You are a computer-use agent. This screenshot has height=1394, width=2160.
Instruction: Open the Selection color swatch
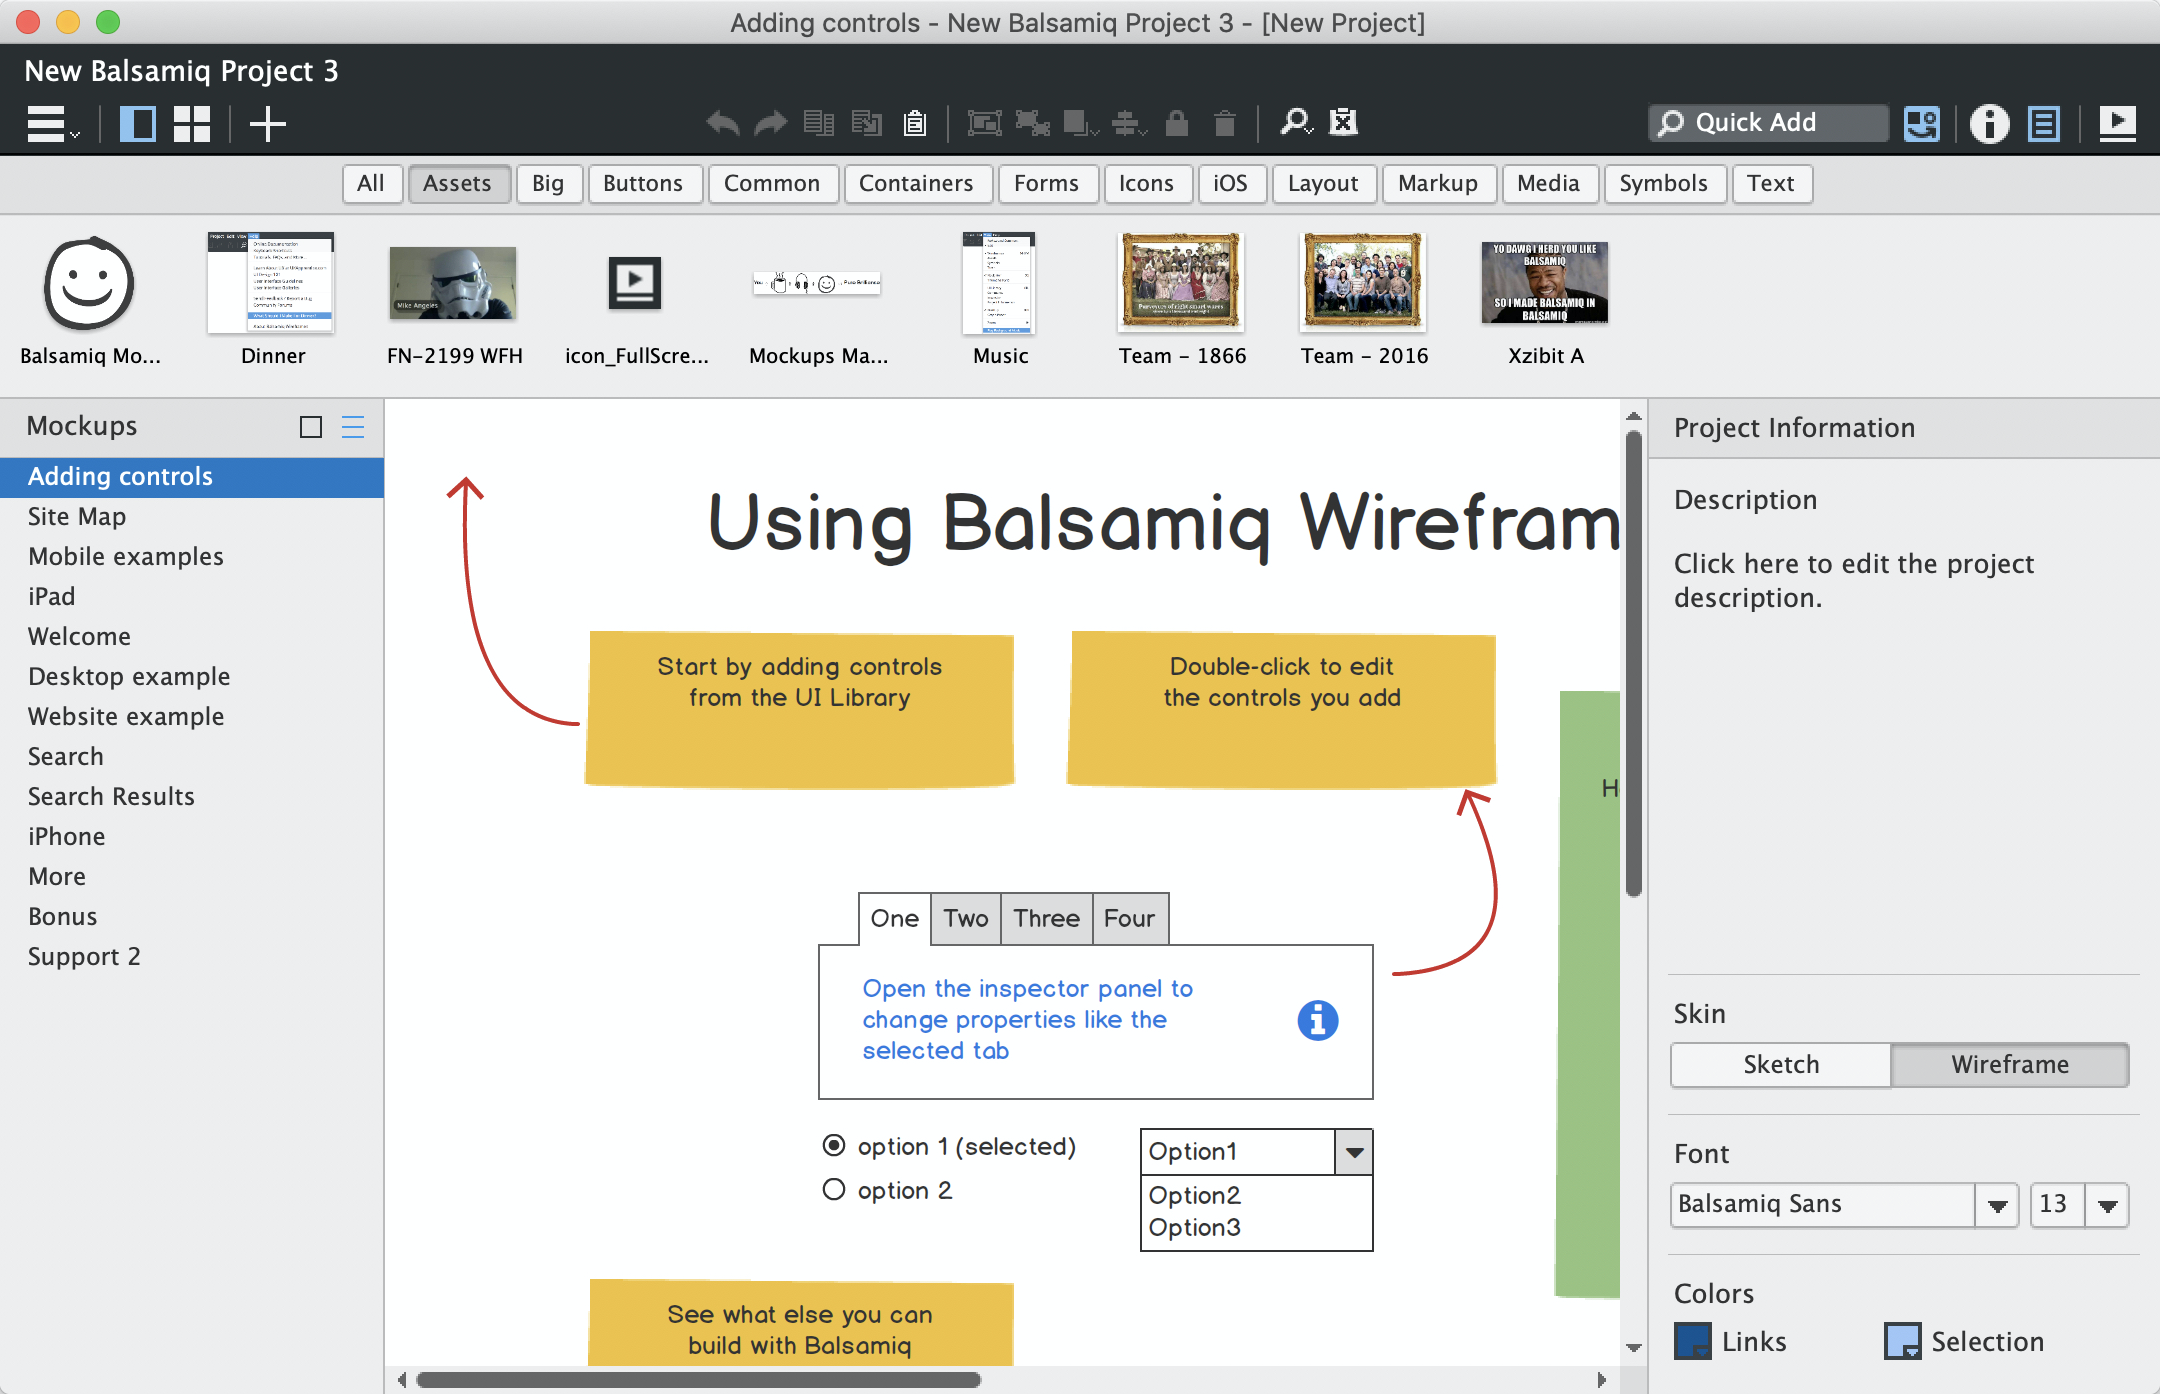click(x=1902, y=1342)
